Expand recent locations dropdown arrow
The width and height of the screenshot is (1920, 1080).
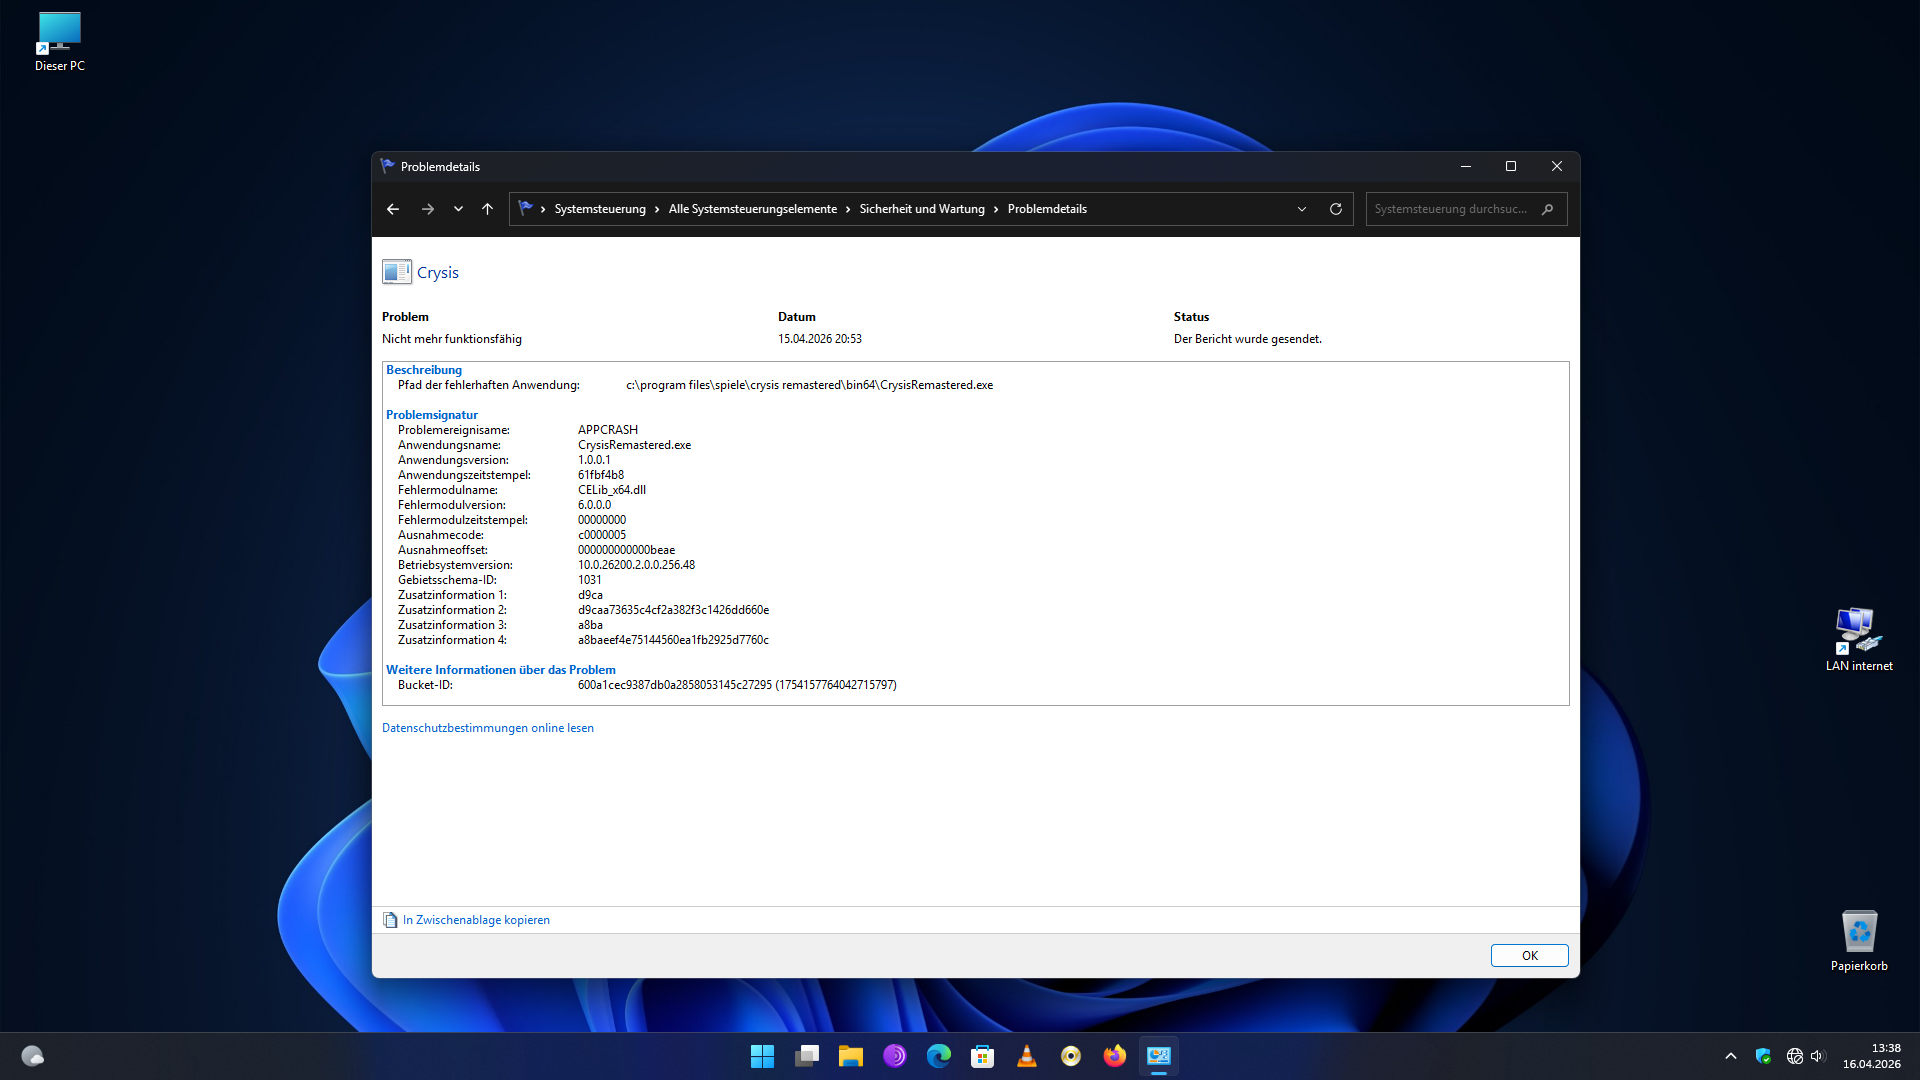pyautogui.click(x=458, y=209)
